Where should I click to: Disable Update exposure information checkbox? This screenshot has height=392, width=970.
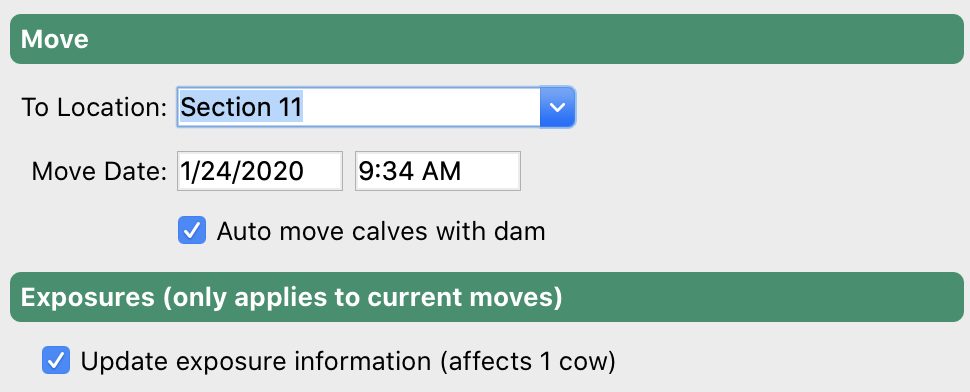(x=56, y=360)
